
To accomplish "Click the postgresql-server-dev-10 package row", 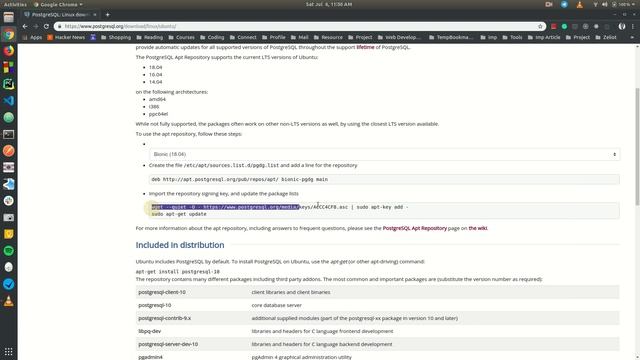I will pyautogui.click(x=378, y=344).
